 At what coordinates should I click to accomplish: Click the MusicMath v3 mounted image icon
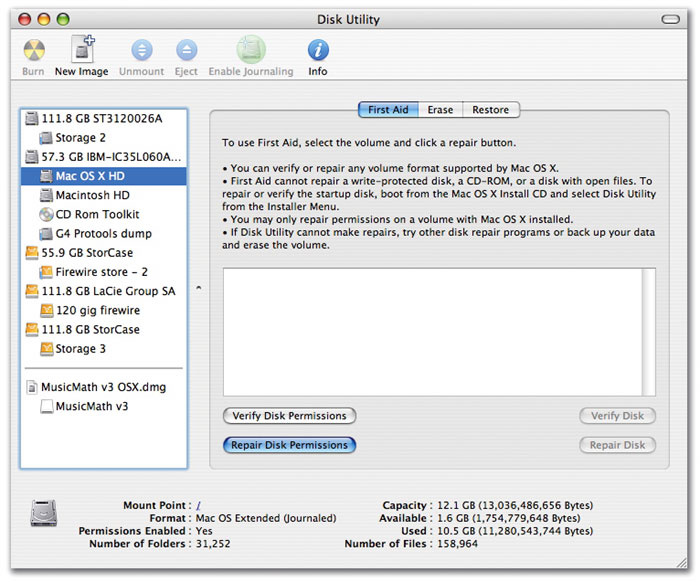click(x=46, y=407)
